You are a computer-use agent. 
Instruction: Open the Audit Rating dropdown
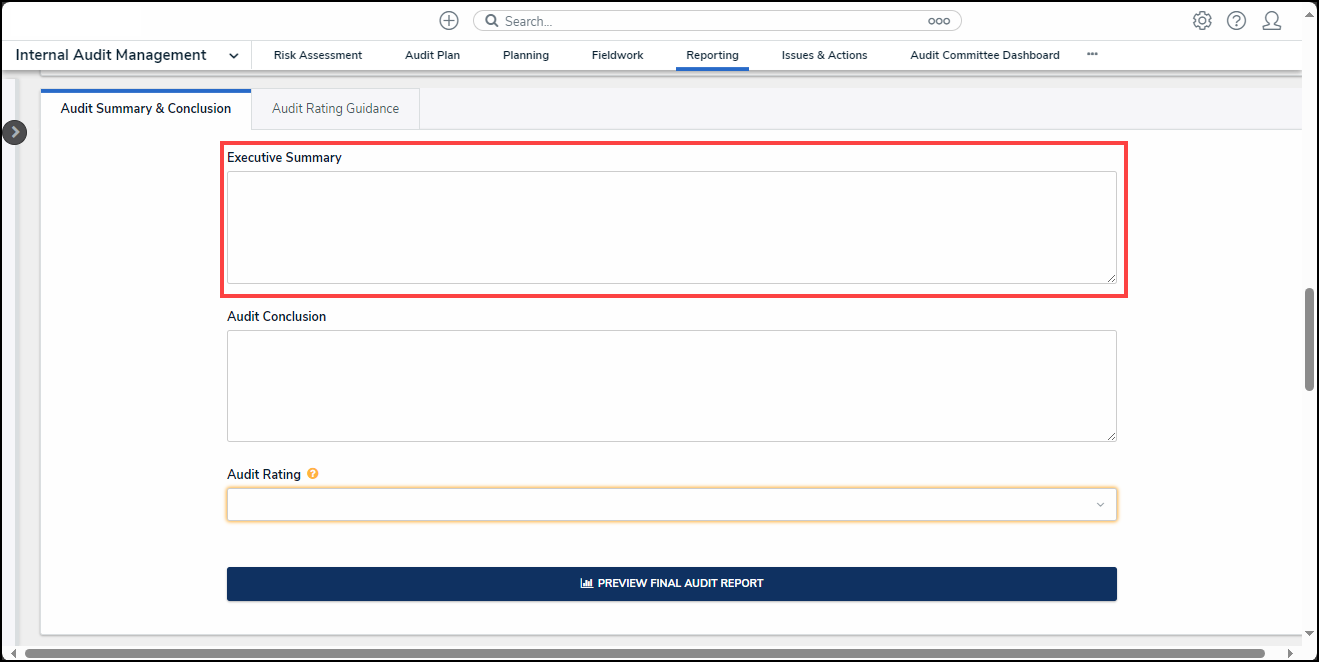click(x=672, y=504)
